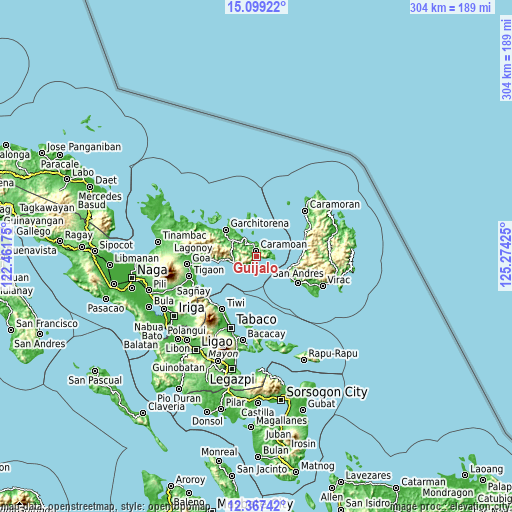The width and height of the screenshot is (512, 512).
Task: Click the Donsol town marker
Action: (207, 412)
